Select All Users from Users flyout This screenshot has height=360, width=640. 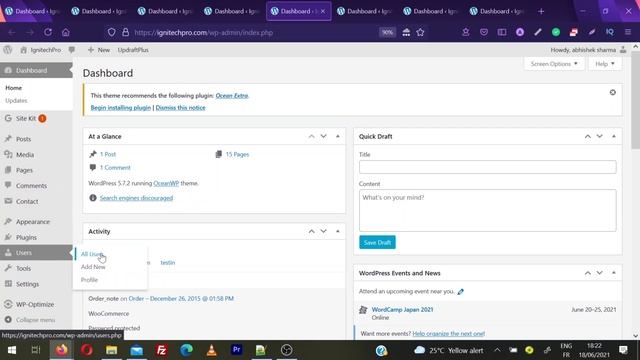(92, 254)
